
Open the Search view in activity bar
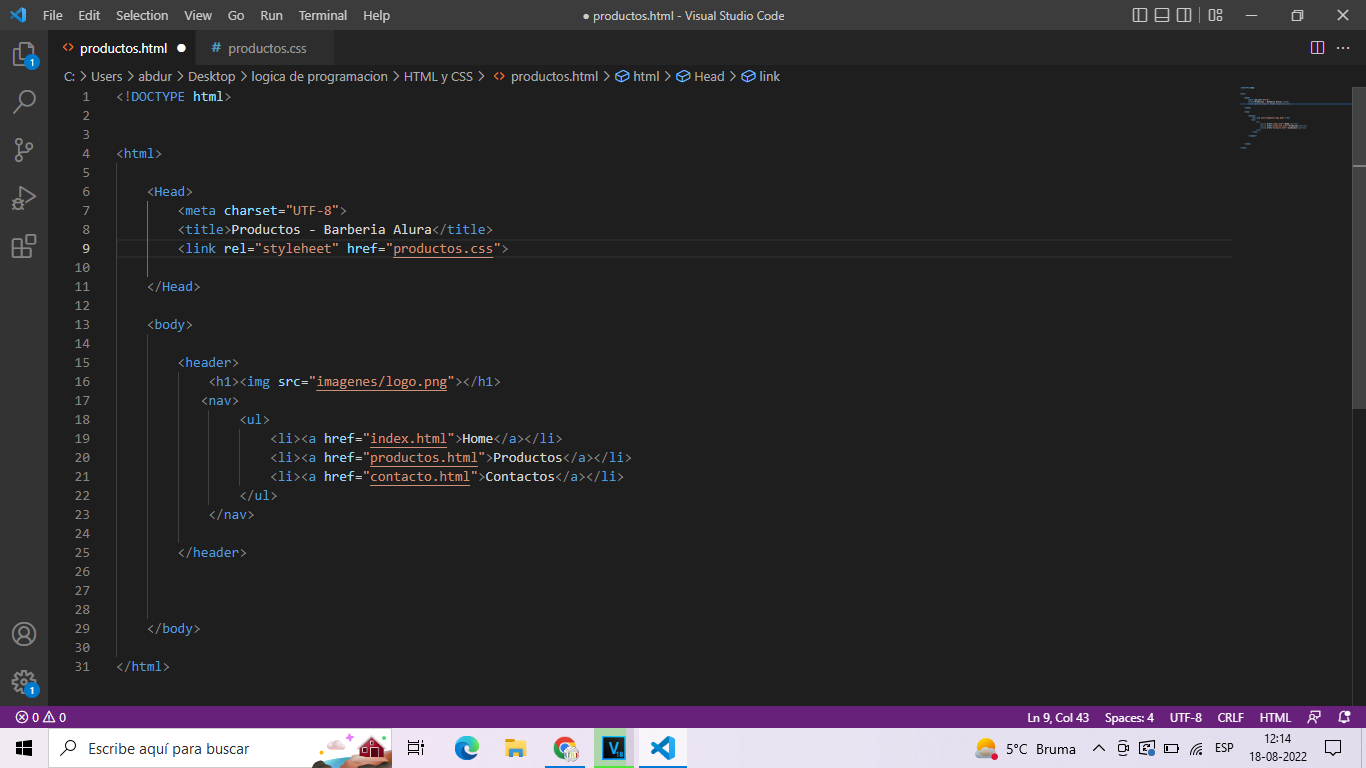pyautogui.click(x=24, y=102)
